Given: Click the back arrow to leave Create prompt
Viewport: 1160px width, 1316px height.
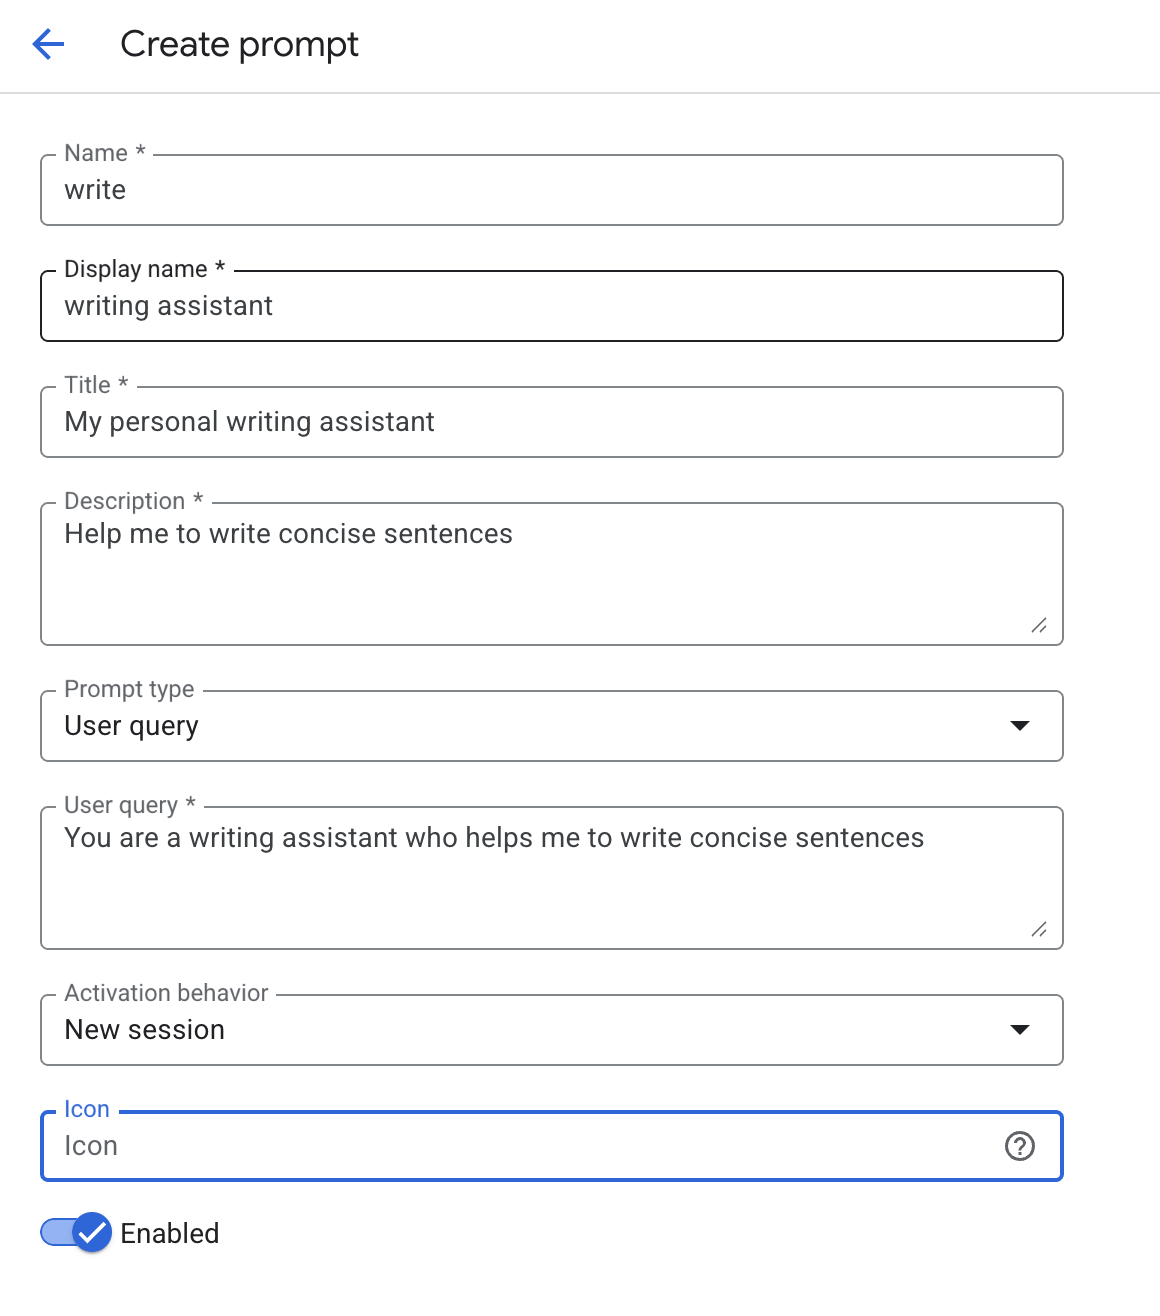Looking at the screenshot, I should (x=47, y=44).
